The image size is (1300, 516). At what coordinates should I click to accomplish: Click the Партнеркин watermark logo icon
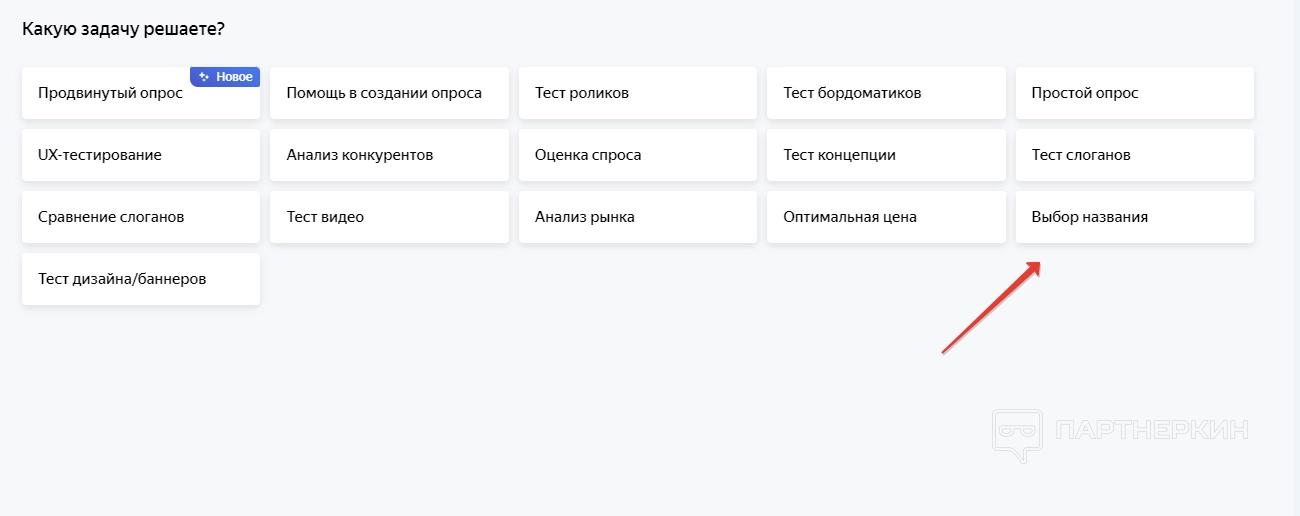pos(1016,433)
